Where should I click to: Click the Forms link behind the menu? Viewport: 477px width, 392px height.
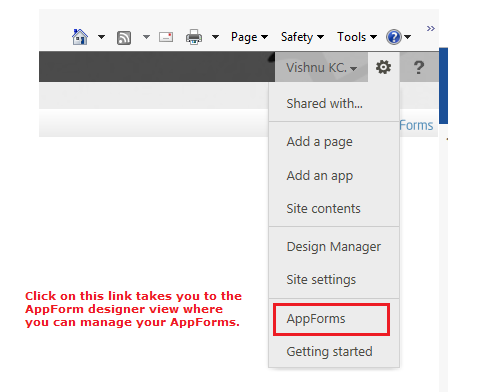[416, 125]
